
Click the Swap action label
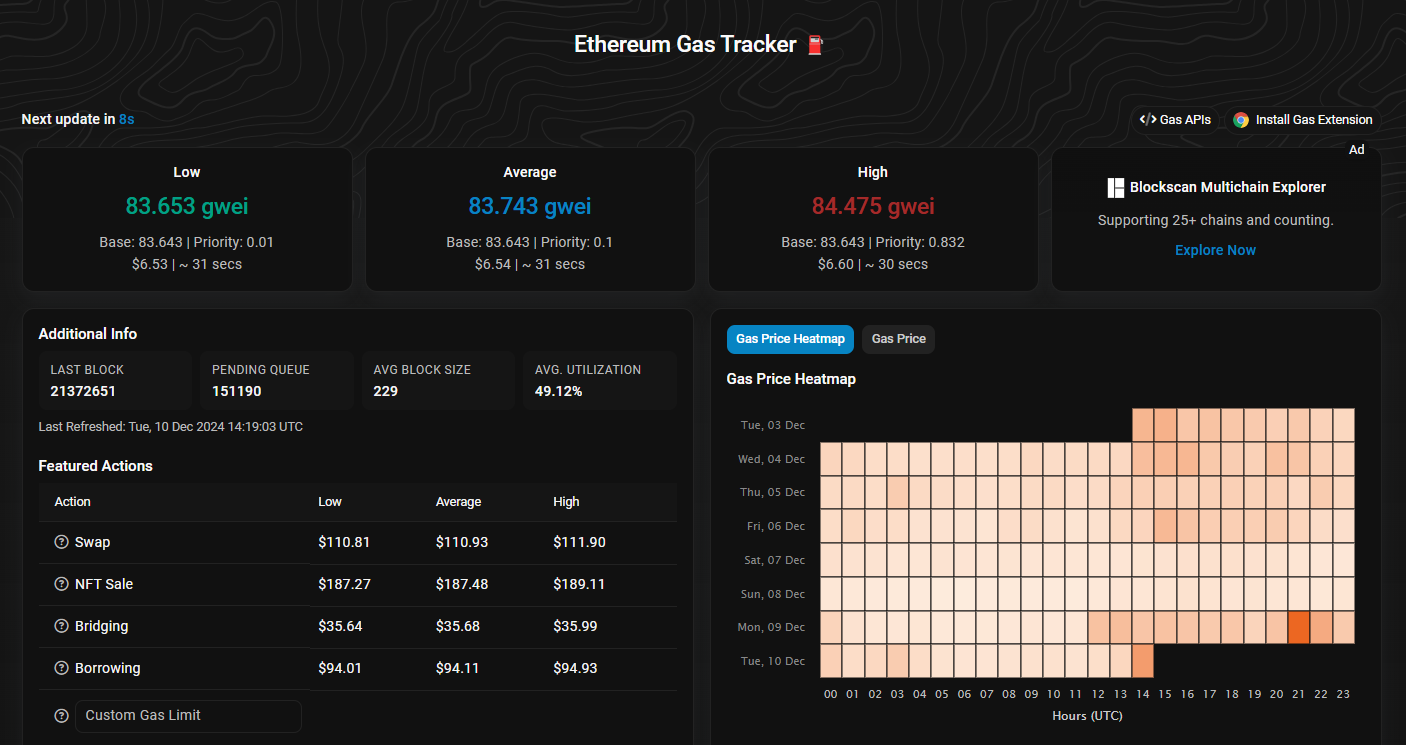tap(93, 542)
